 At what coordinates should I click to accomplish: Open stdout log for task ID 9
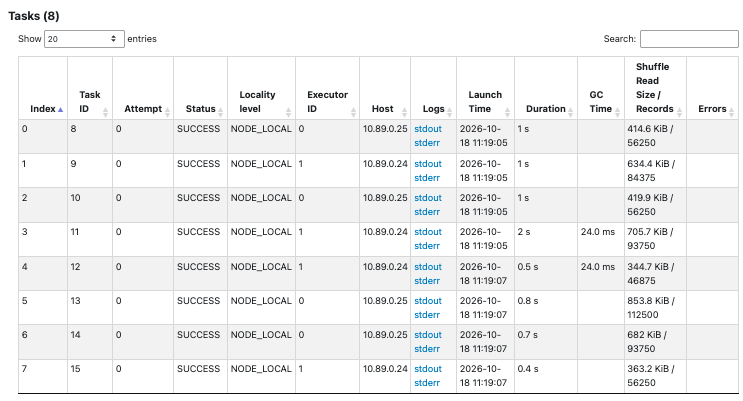tap(428, 164)
